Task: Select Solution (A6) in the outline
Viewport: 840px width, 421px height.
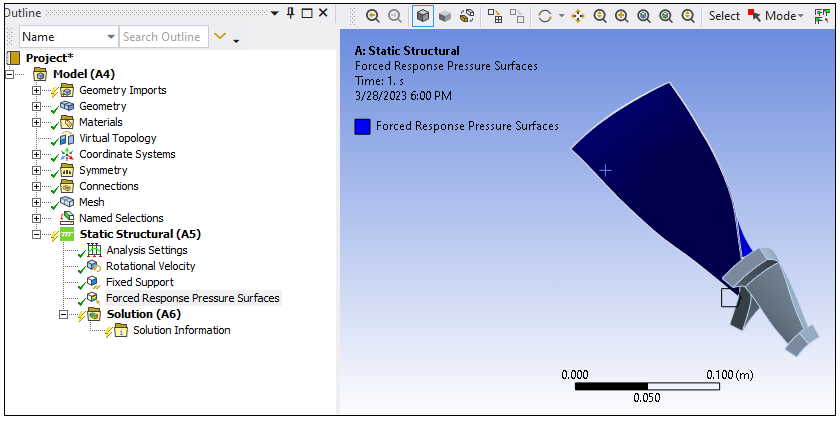Action: click(x=144, y=314)
